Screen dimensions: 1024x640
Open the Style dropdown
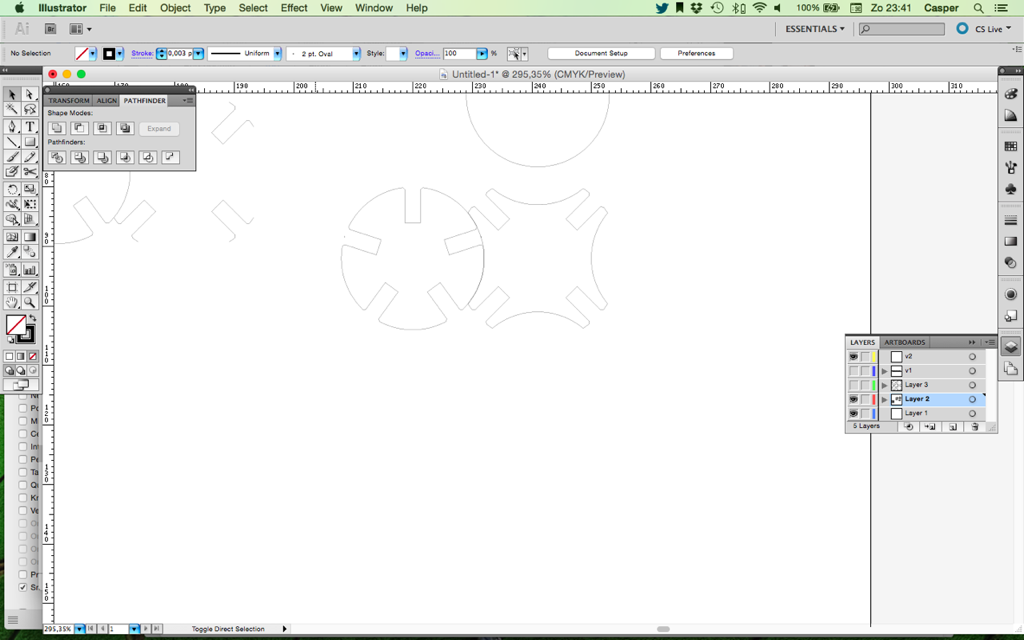click(403, 54)
